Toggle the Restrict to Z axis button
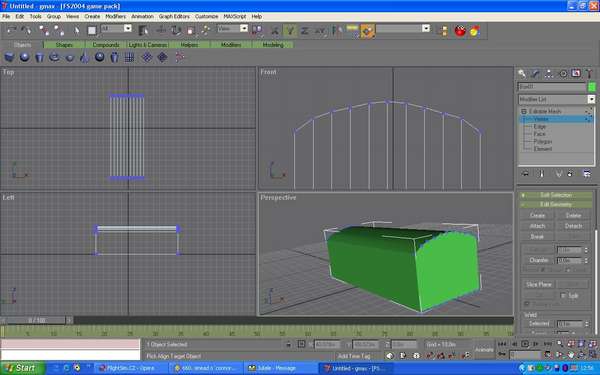This screenshot has width=600, height=375. pyautogui.click(x=305, y=30)
